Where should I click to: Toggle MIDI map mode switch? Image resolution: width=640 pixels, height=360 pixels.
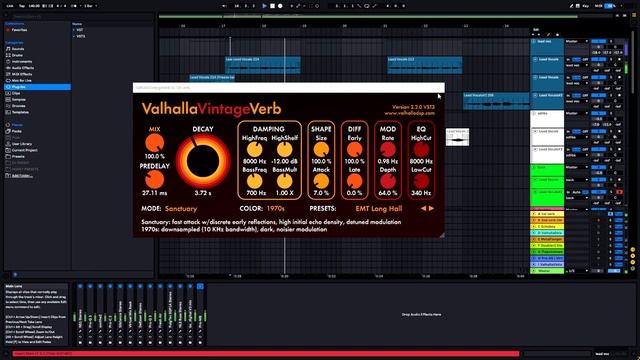(x=598, y=6)
